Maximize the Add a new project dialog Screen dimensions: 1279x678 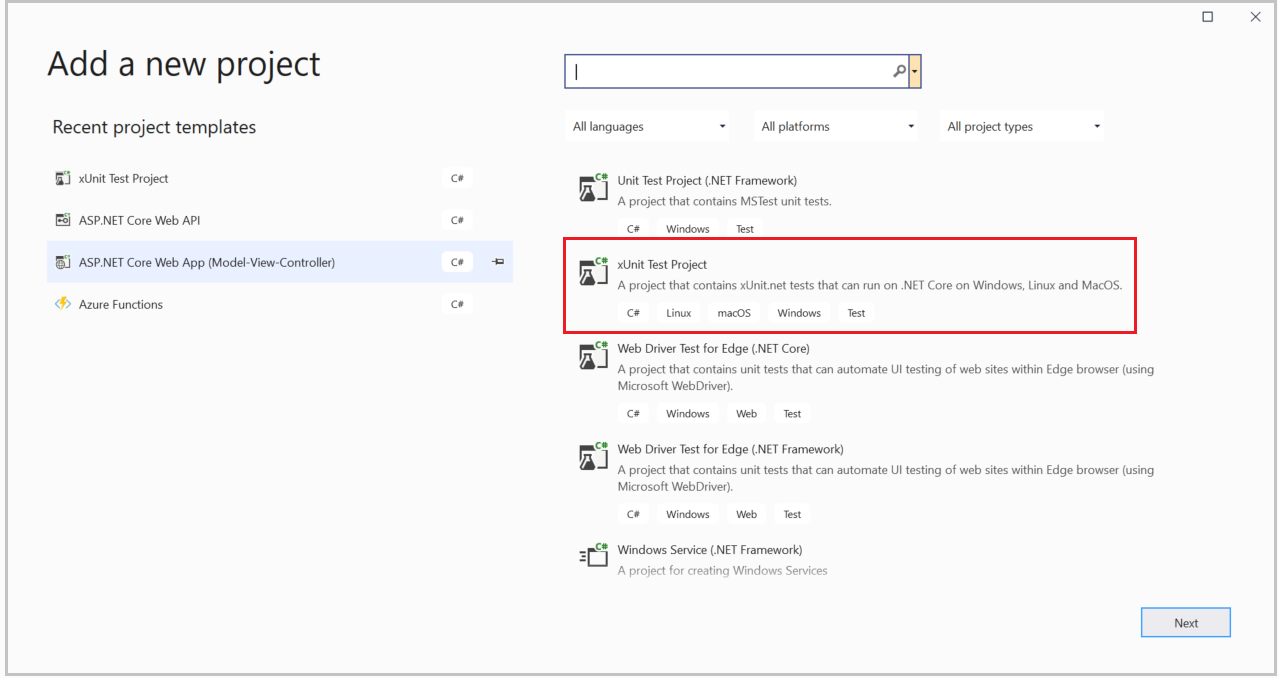click(1207, 17)
